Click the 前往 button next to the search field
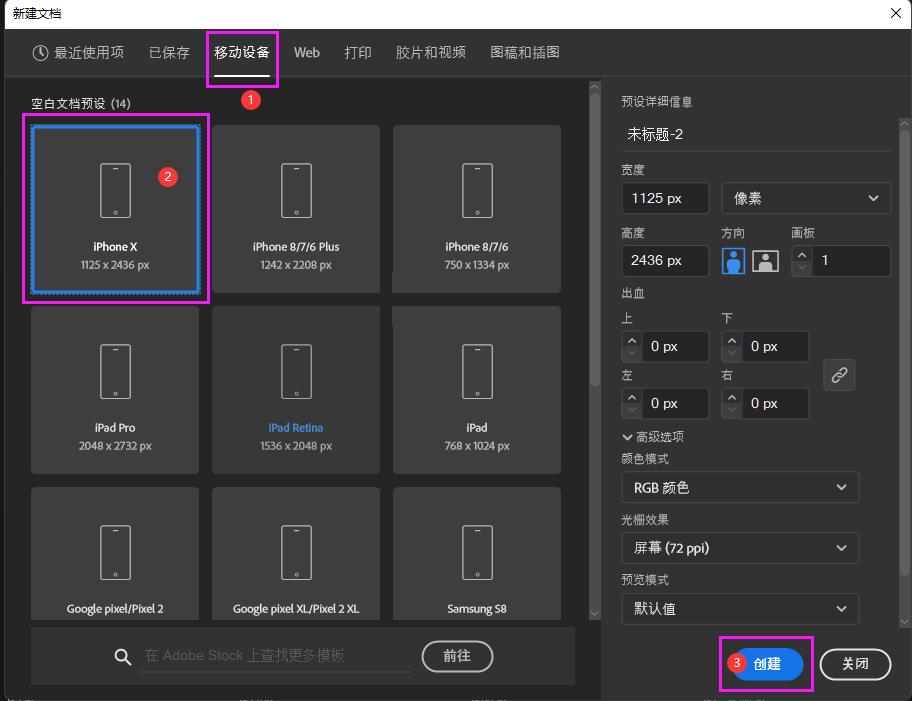This screenshot has height=701, width=912. tap(457, 657)
